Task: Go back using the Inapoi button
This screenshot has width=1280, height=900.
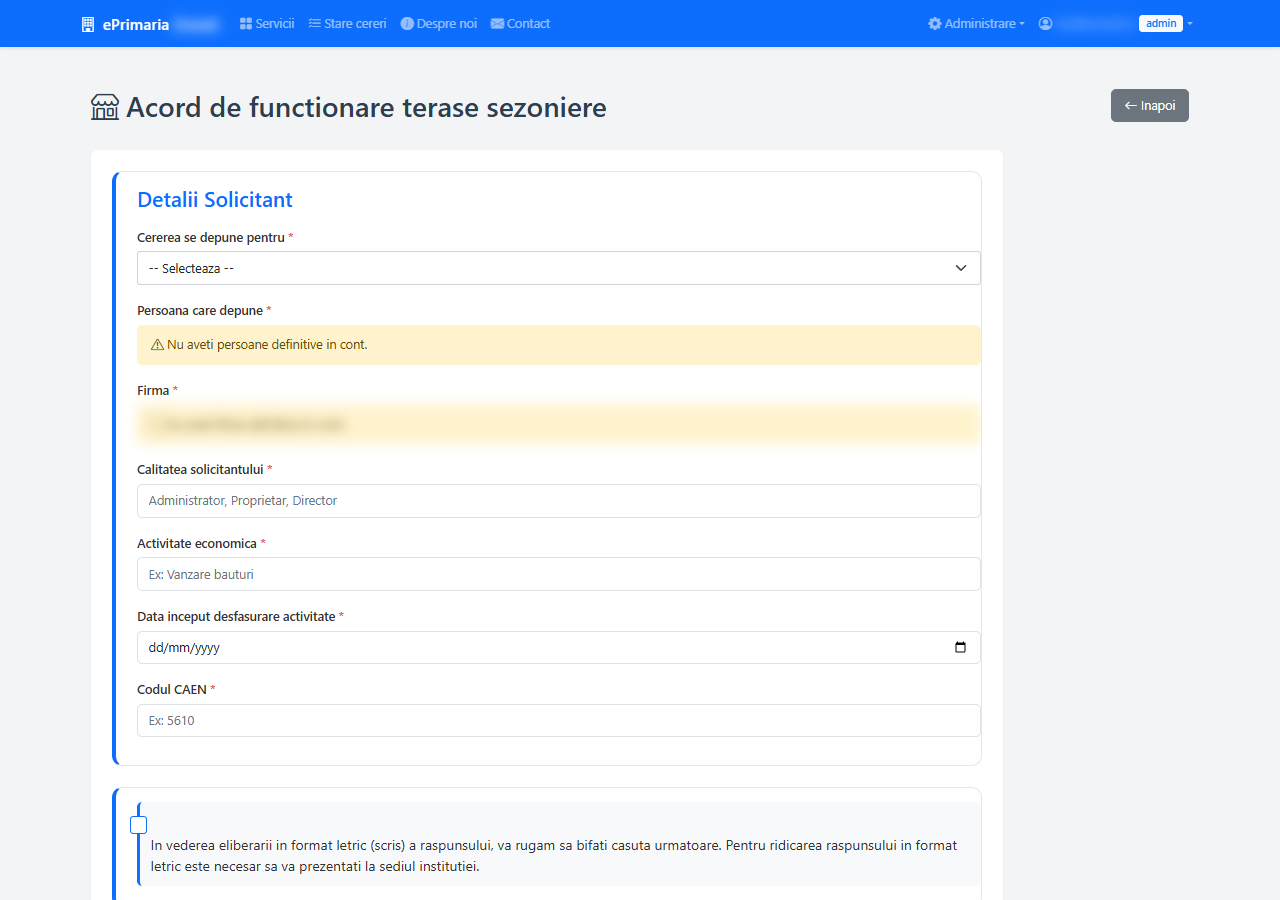Action: [x=1150, y=105]
